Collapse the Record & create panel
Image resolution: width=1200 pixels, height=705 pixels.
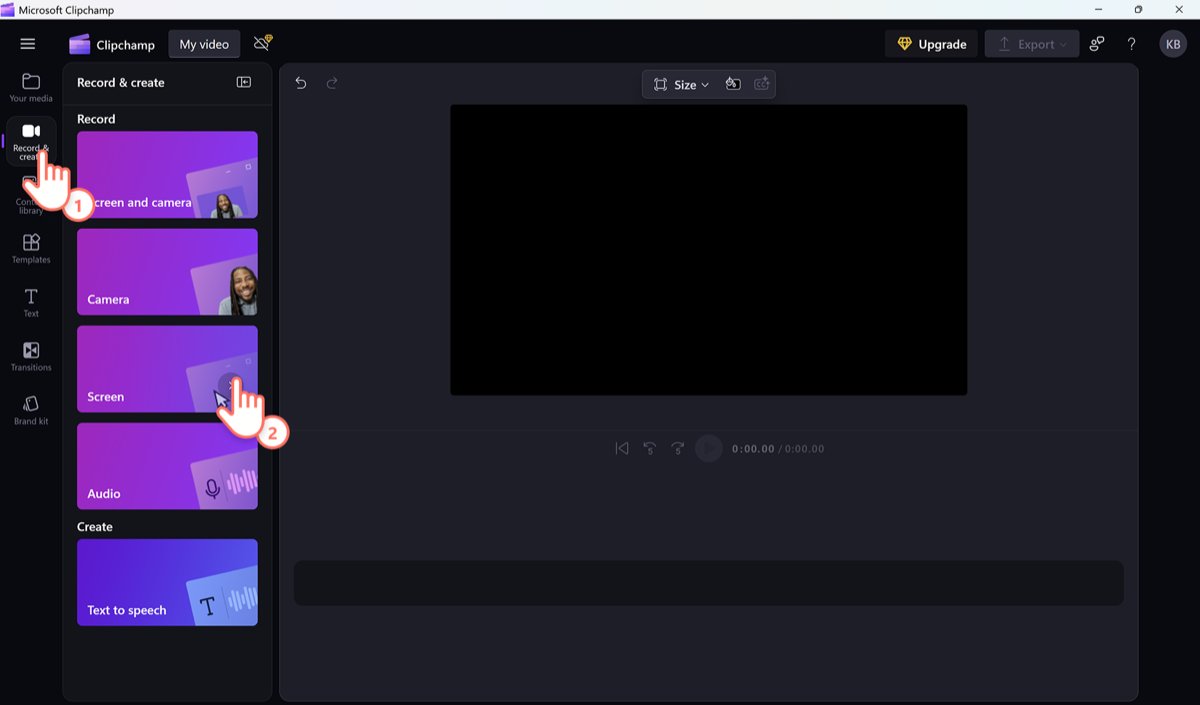243,82
